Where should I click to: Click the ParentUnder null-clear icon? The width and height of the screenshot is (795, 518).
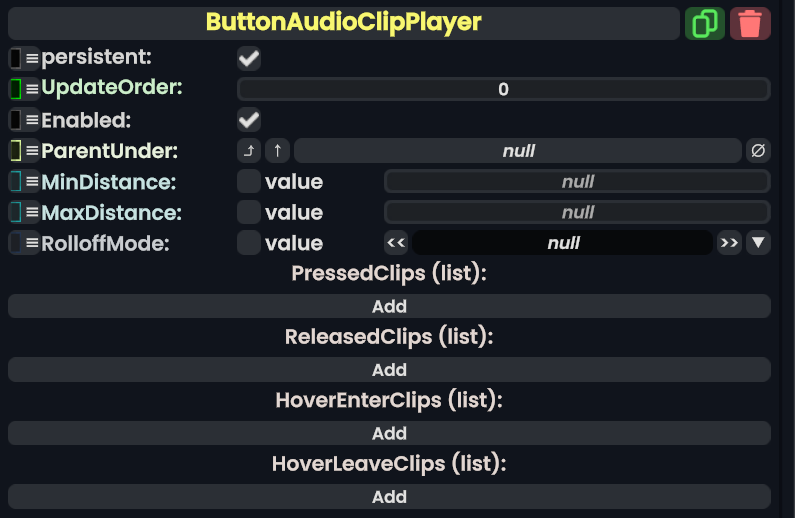pyautogui.click(x=758, y=151)
